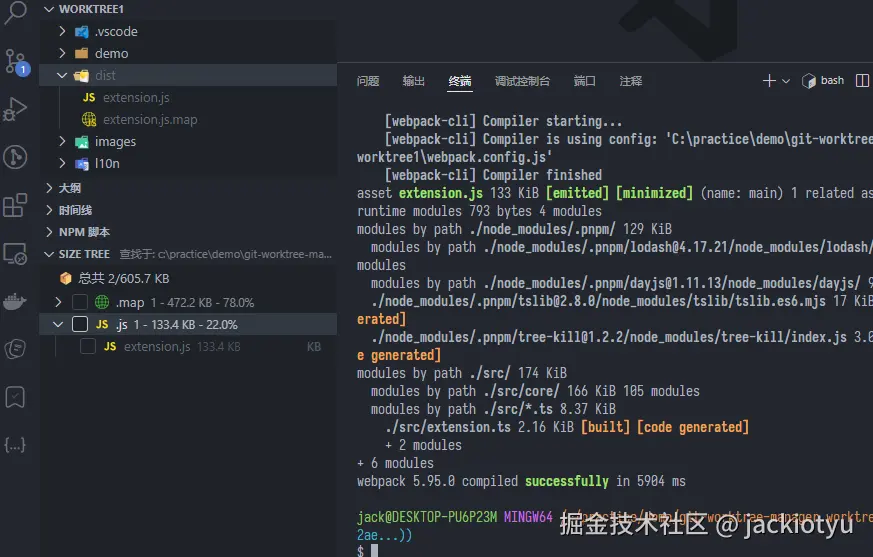Open Source Control view with badge 1
The height and width of the screenshot is (557, 873).
[16, 61]
